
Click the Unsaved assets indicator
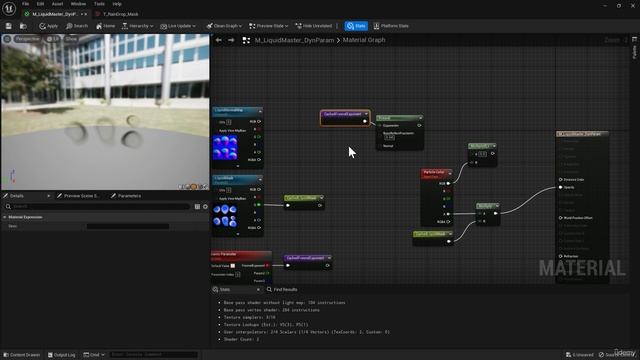(x=580, y=355)
